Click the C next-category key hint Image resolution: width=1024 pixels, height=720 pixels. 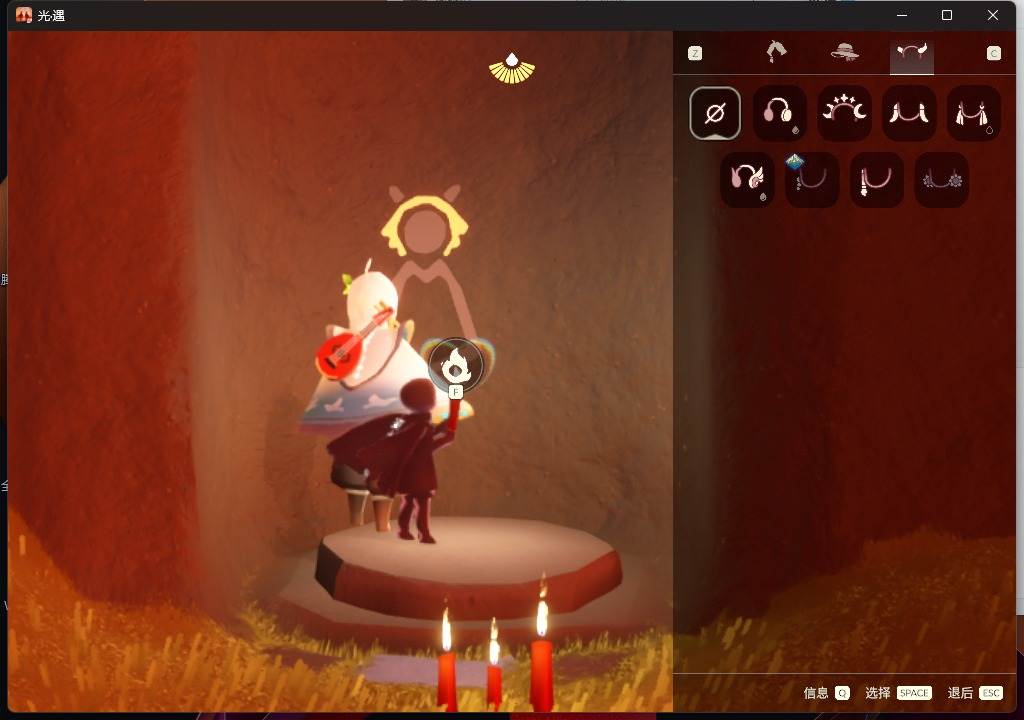(993, 53)
